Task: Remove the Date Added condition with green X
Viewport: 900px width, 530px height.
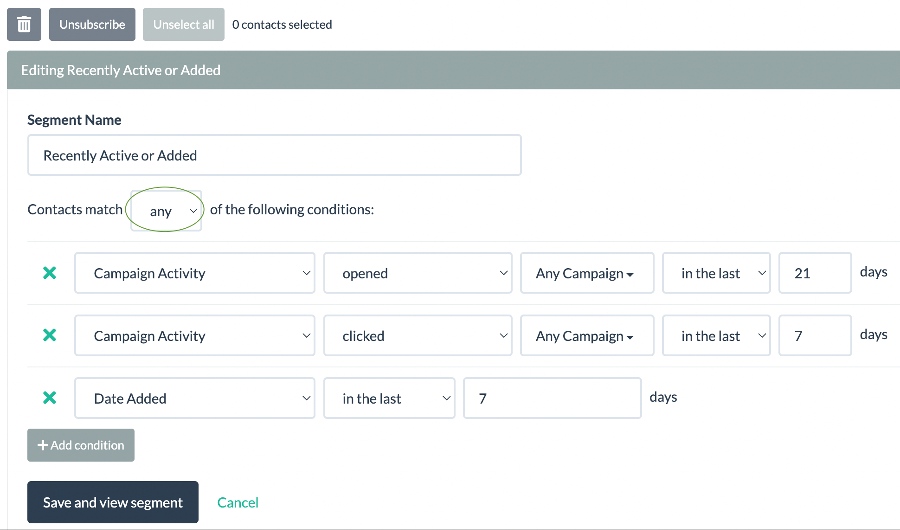Action: tap(50, 397)
